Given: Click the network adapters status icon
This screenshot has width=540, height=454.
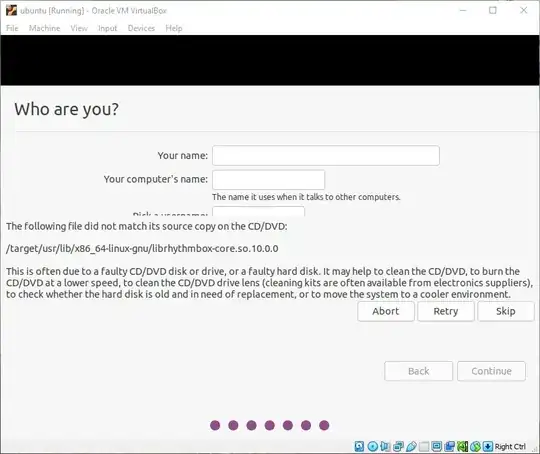Looking at the screenshot, I should (398, 446).
